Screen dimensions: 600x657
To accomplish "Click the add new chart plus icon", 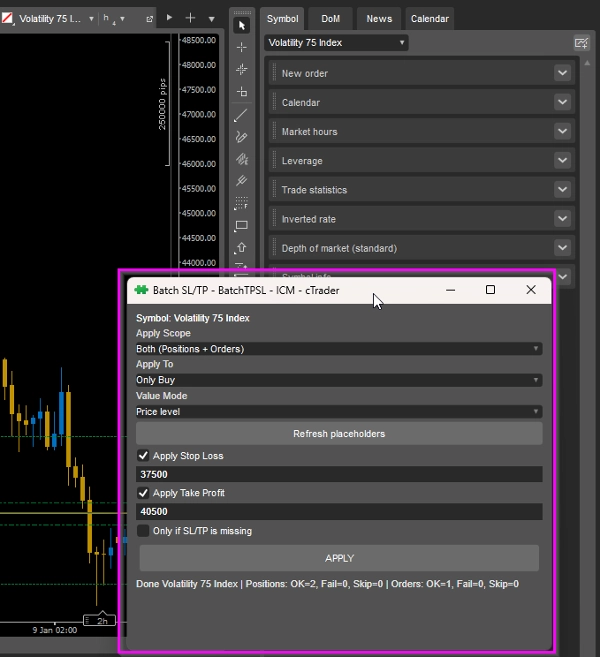I will click(190, 18).
